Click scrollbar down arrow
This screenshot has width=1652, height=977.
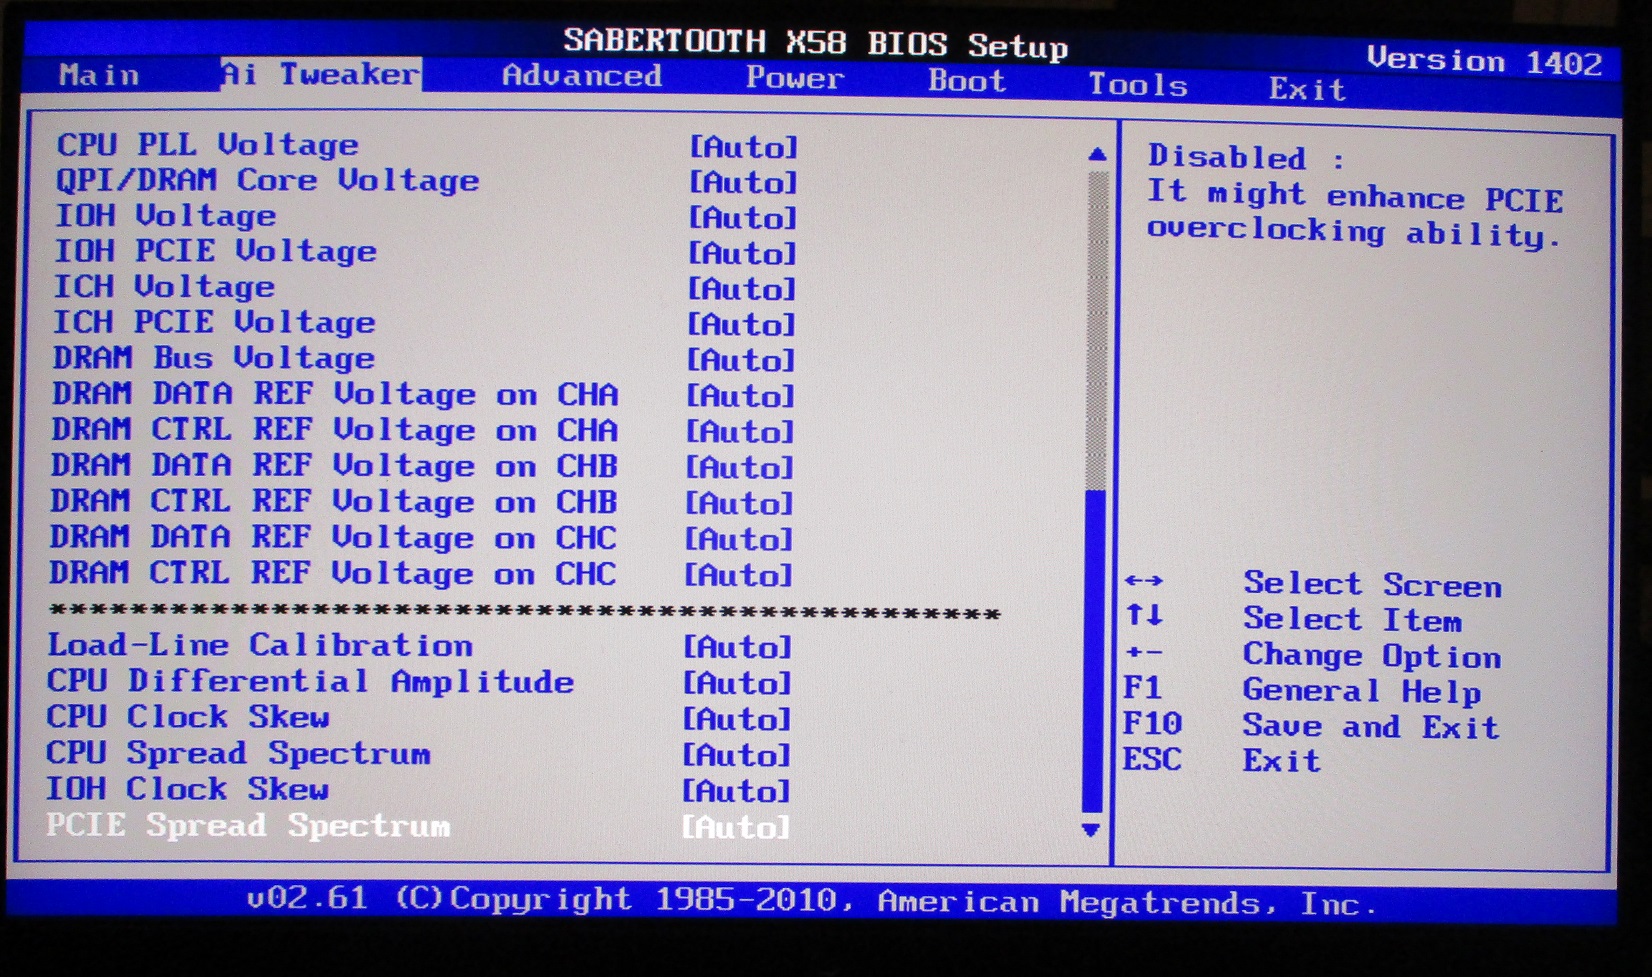(x=1091, y=830)
